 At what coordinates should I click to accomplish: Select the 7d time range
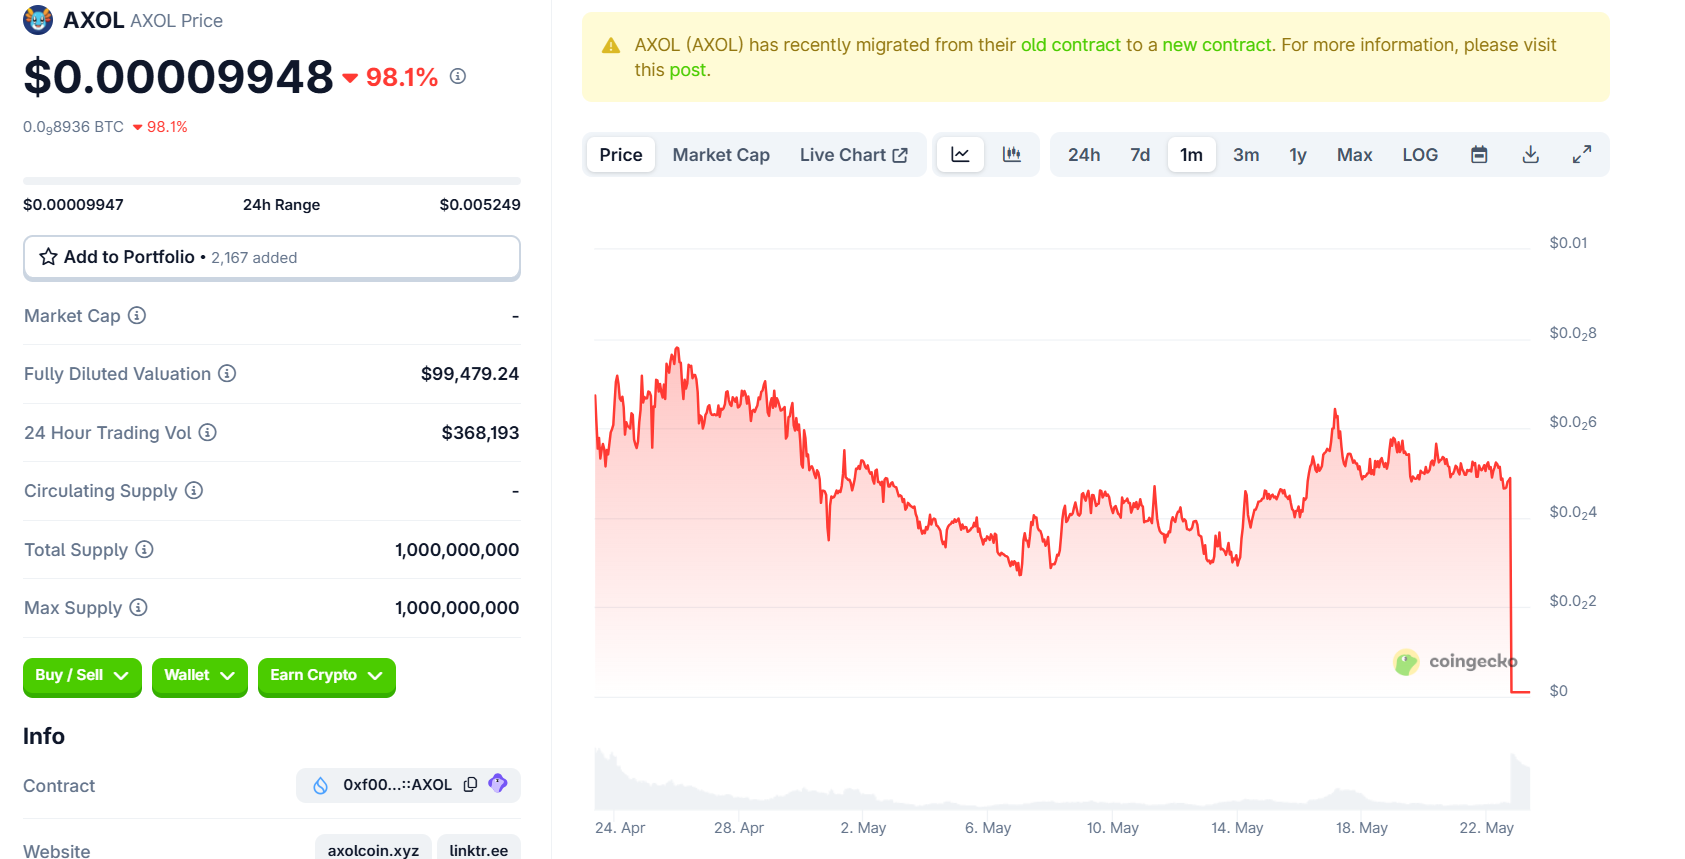click(1140, 155)
